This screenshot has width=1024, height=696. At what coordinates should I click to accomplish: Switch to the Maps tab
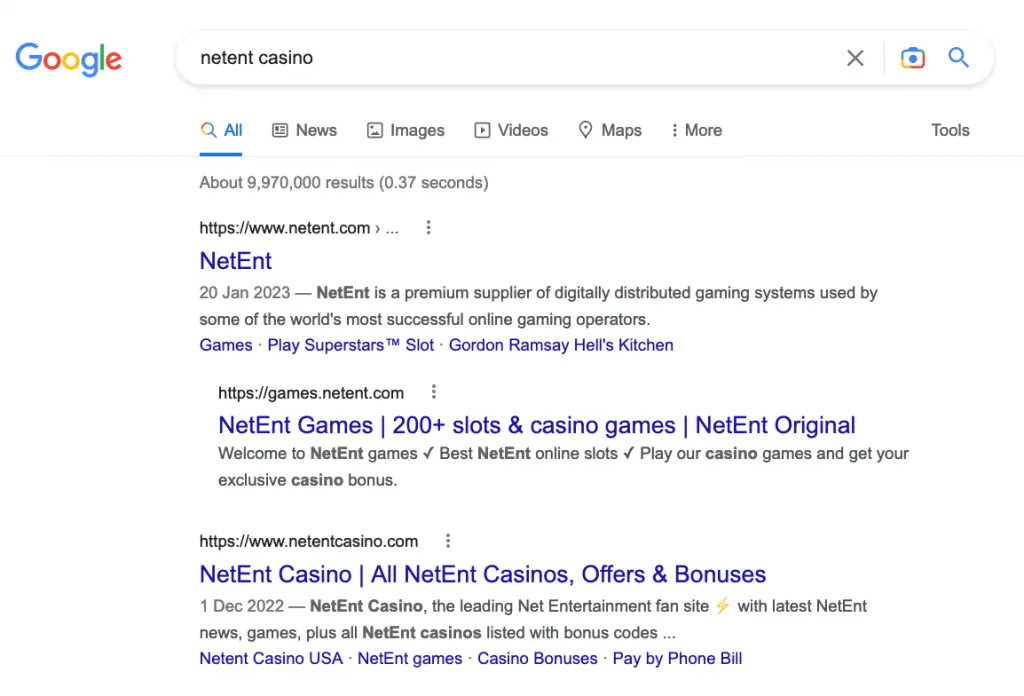tap(610, 131)
